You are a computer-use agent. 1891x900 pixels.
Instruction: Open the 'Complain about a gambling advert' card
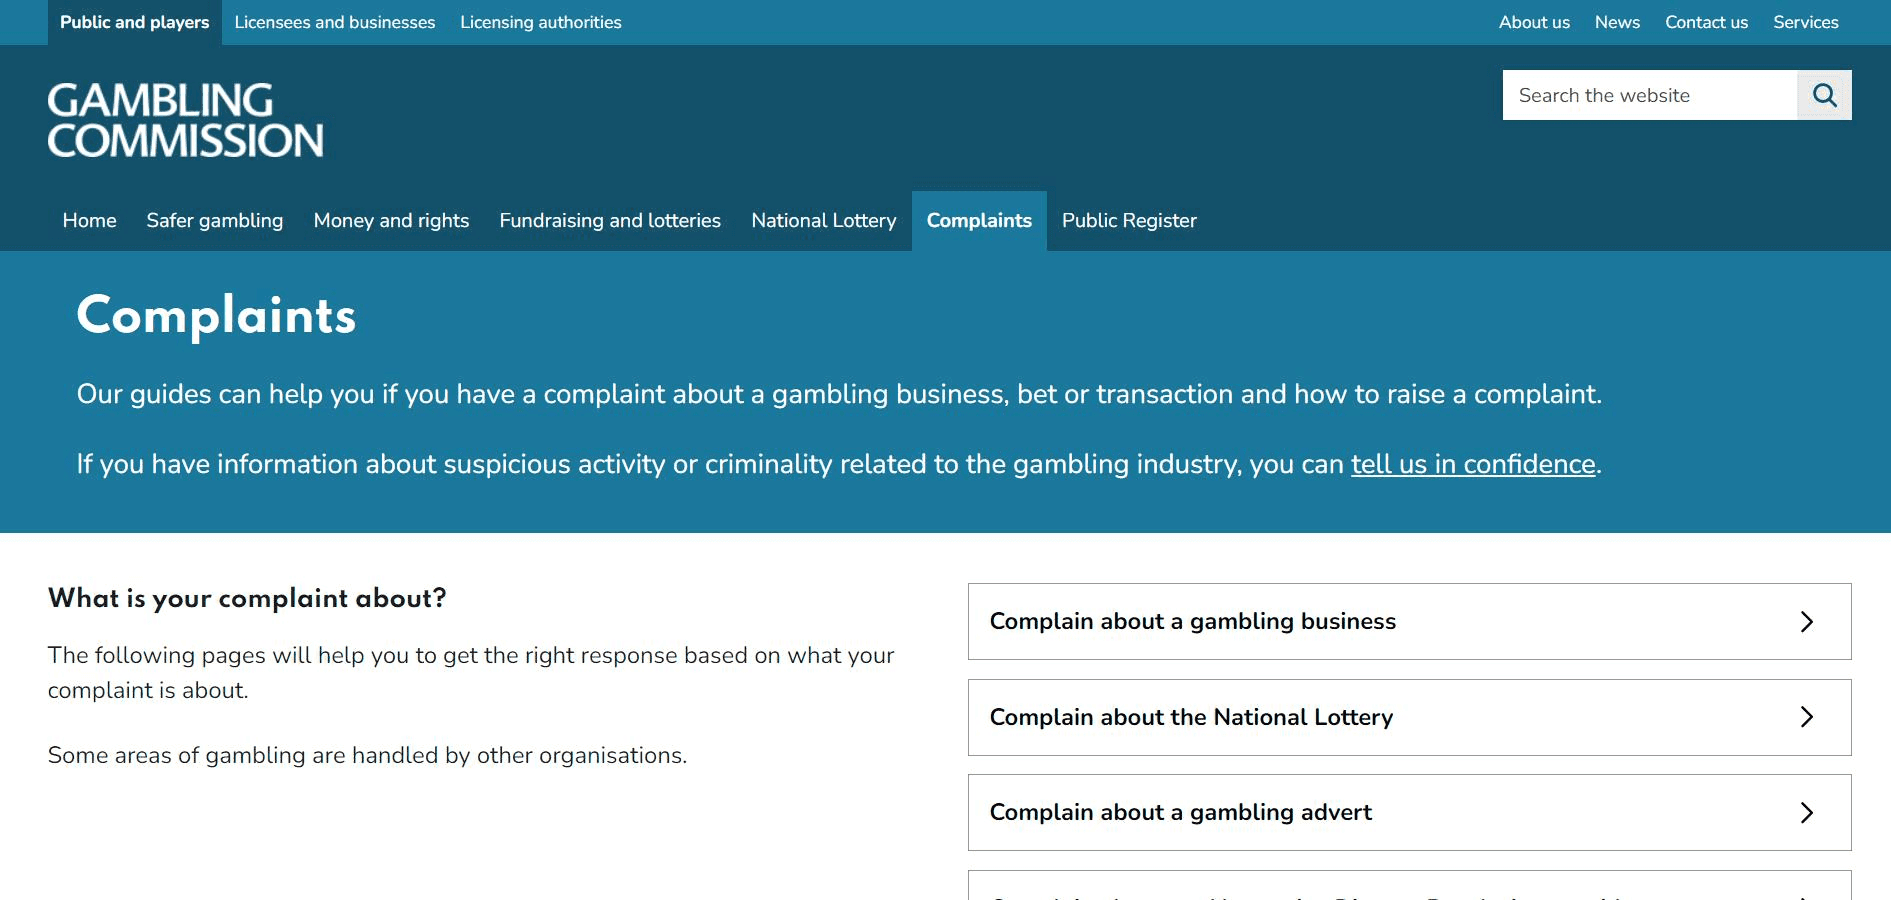(1180, 812)
